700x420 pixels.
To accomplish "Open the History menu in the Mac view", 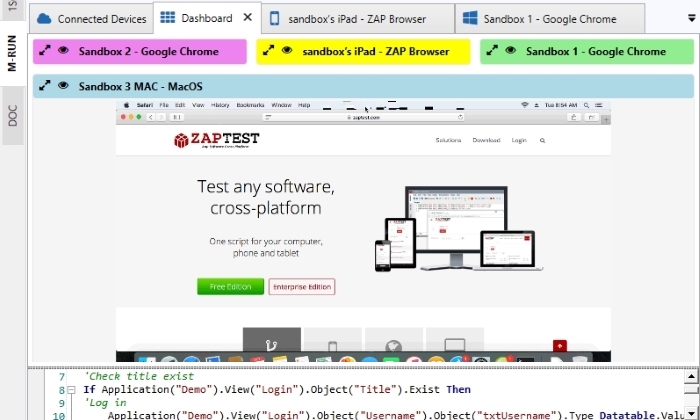I will (220, 105).
